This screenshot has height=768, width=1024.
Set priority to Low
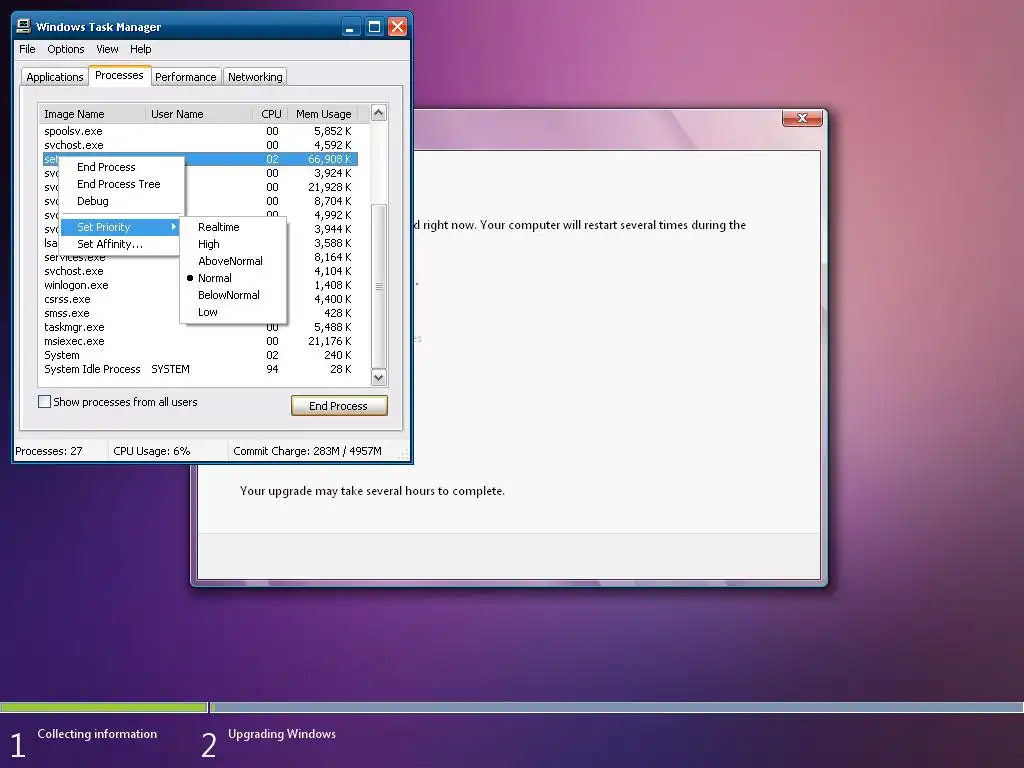232,312
